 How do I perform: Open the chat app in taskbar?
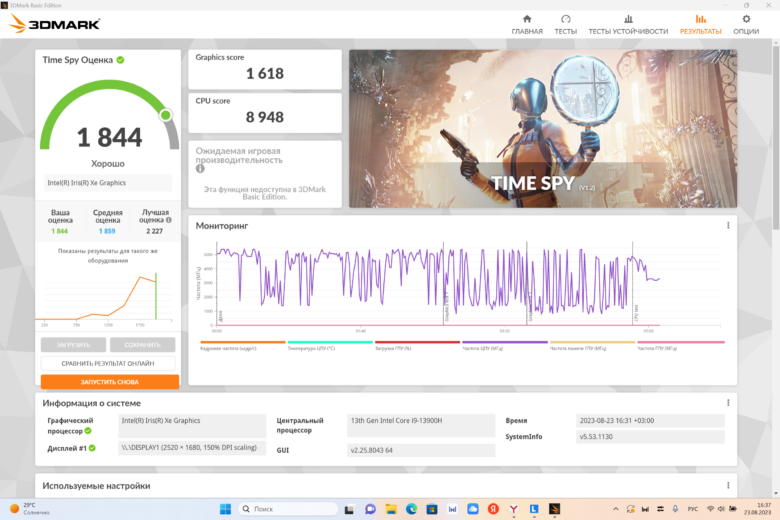370,509
